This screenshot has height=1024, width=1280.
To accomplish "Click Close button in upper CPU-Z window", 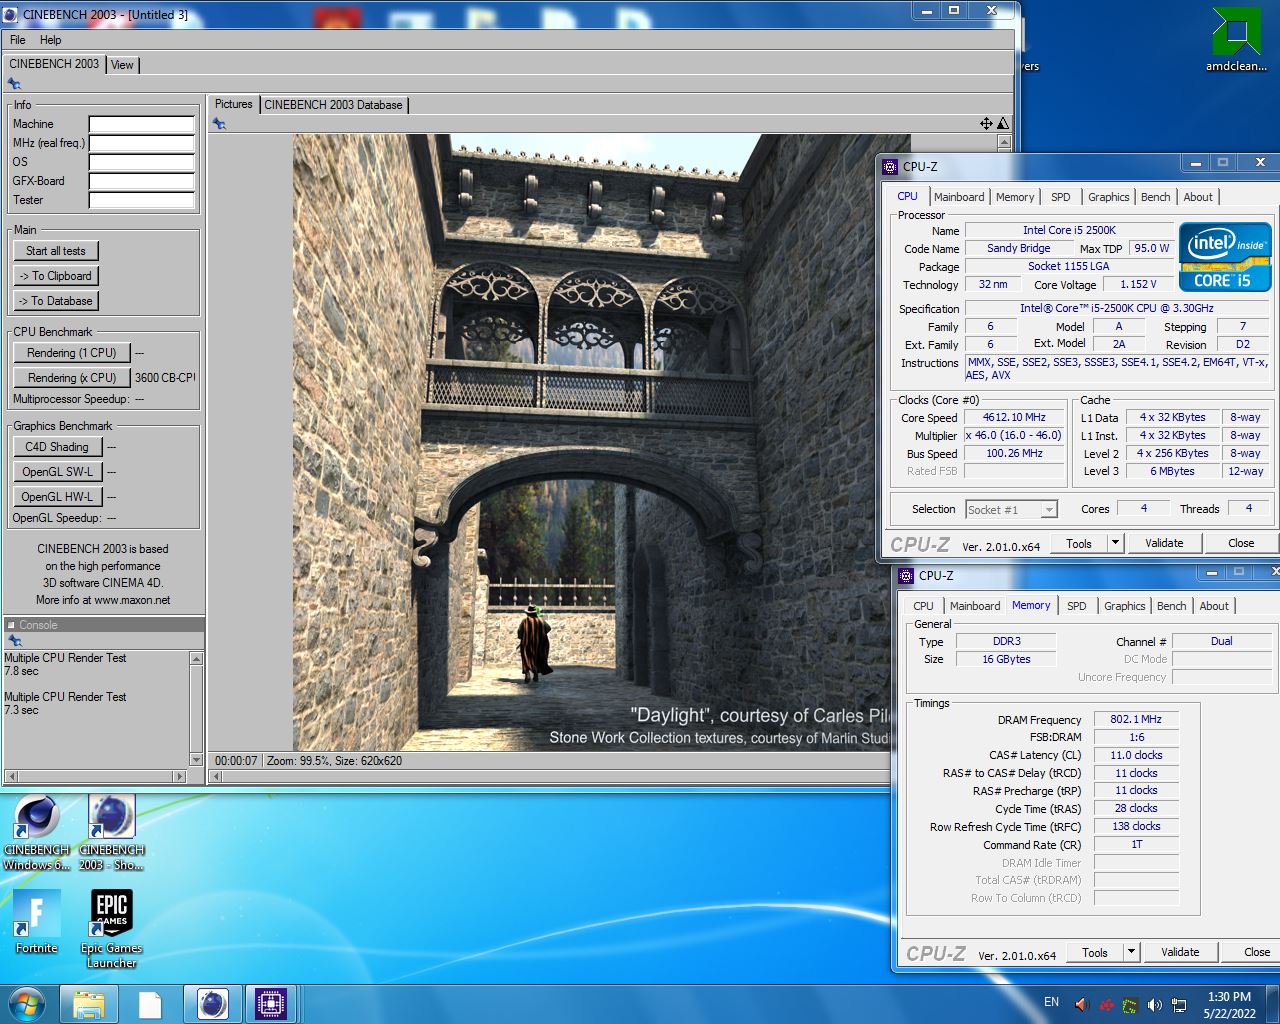I will (x=1241, y=543).
